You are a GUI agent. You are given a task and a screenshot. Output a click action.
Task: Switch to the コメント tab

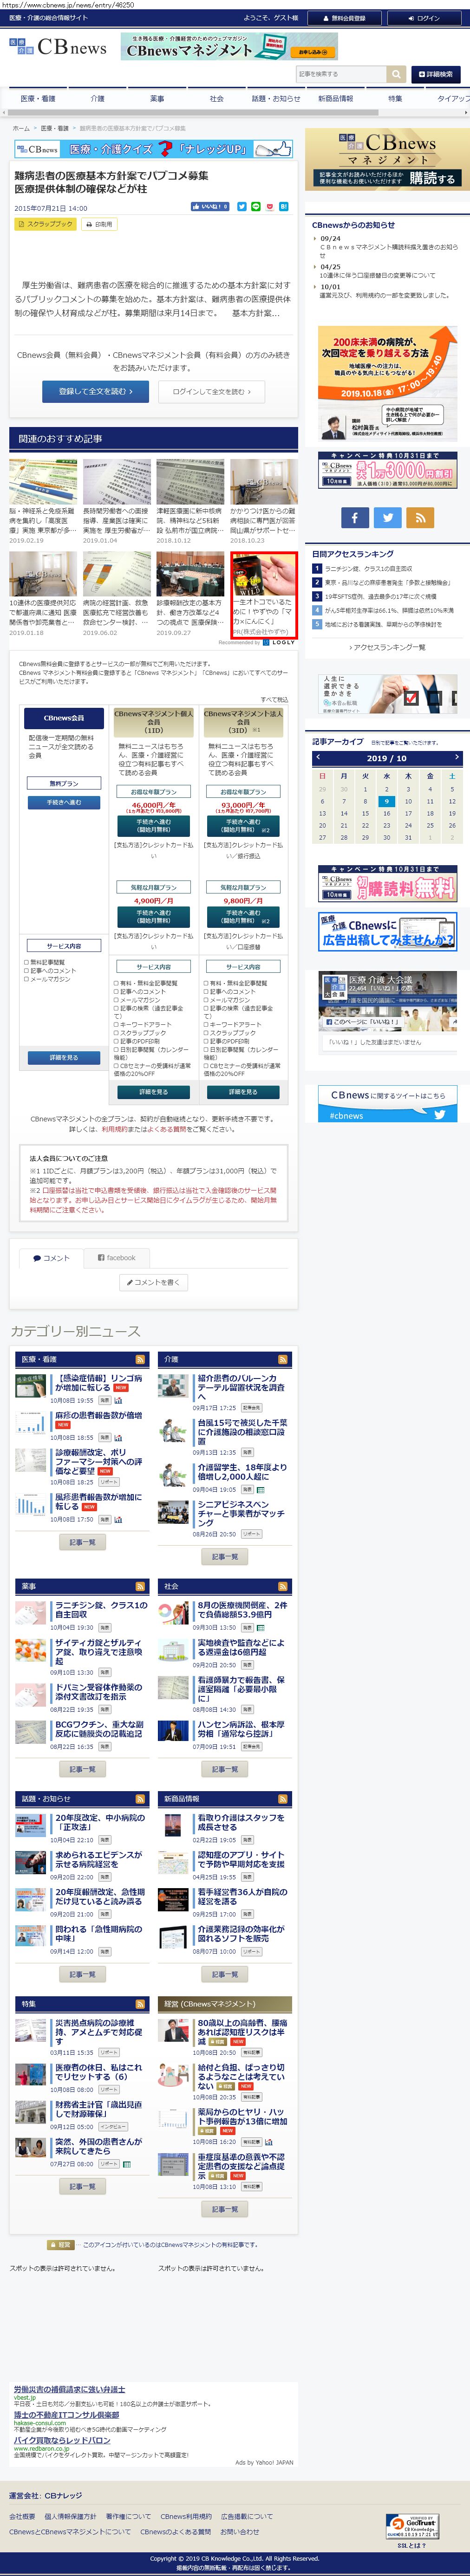click(x=51, y=1258)
